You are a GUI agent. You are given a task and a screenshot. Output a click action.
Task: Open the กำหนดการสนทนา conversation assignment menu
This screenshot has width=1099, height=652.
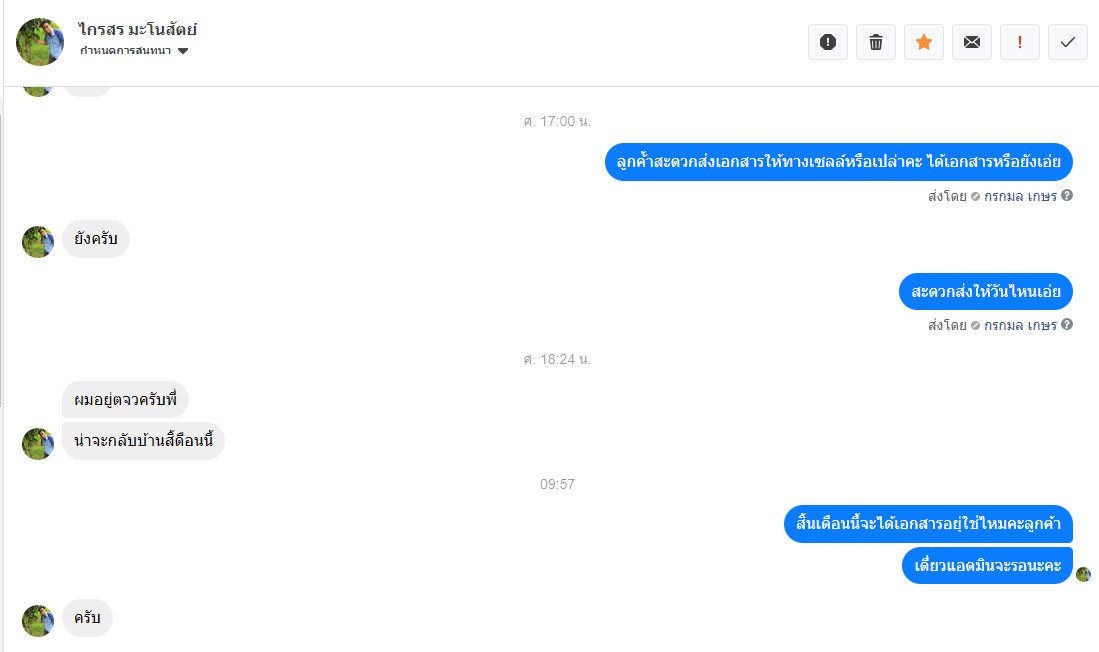pos(134,50)
